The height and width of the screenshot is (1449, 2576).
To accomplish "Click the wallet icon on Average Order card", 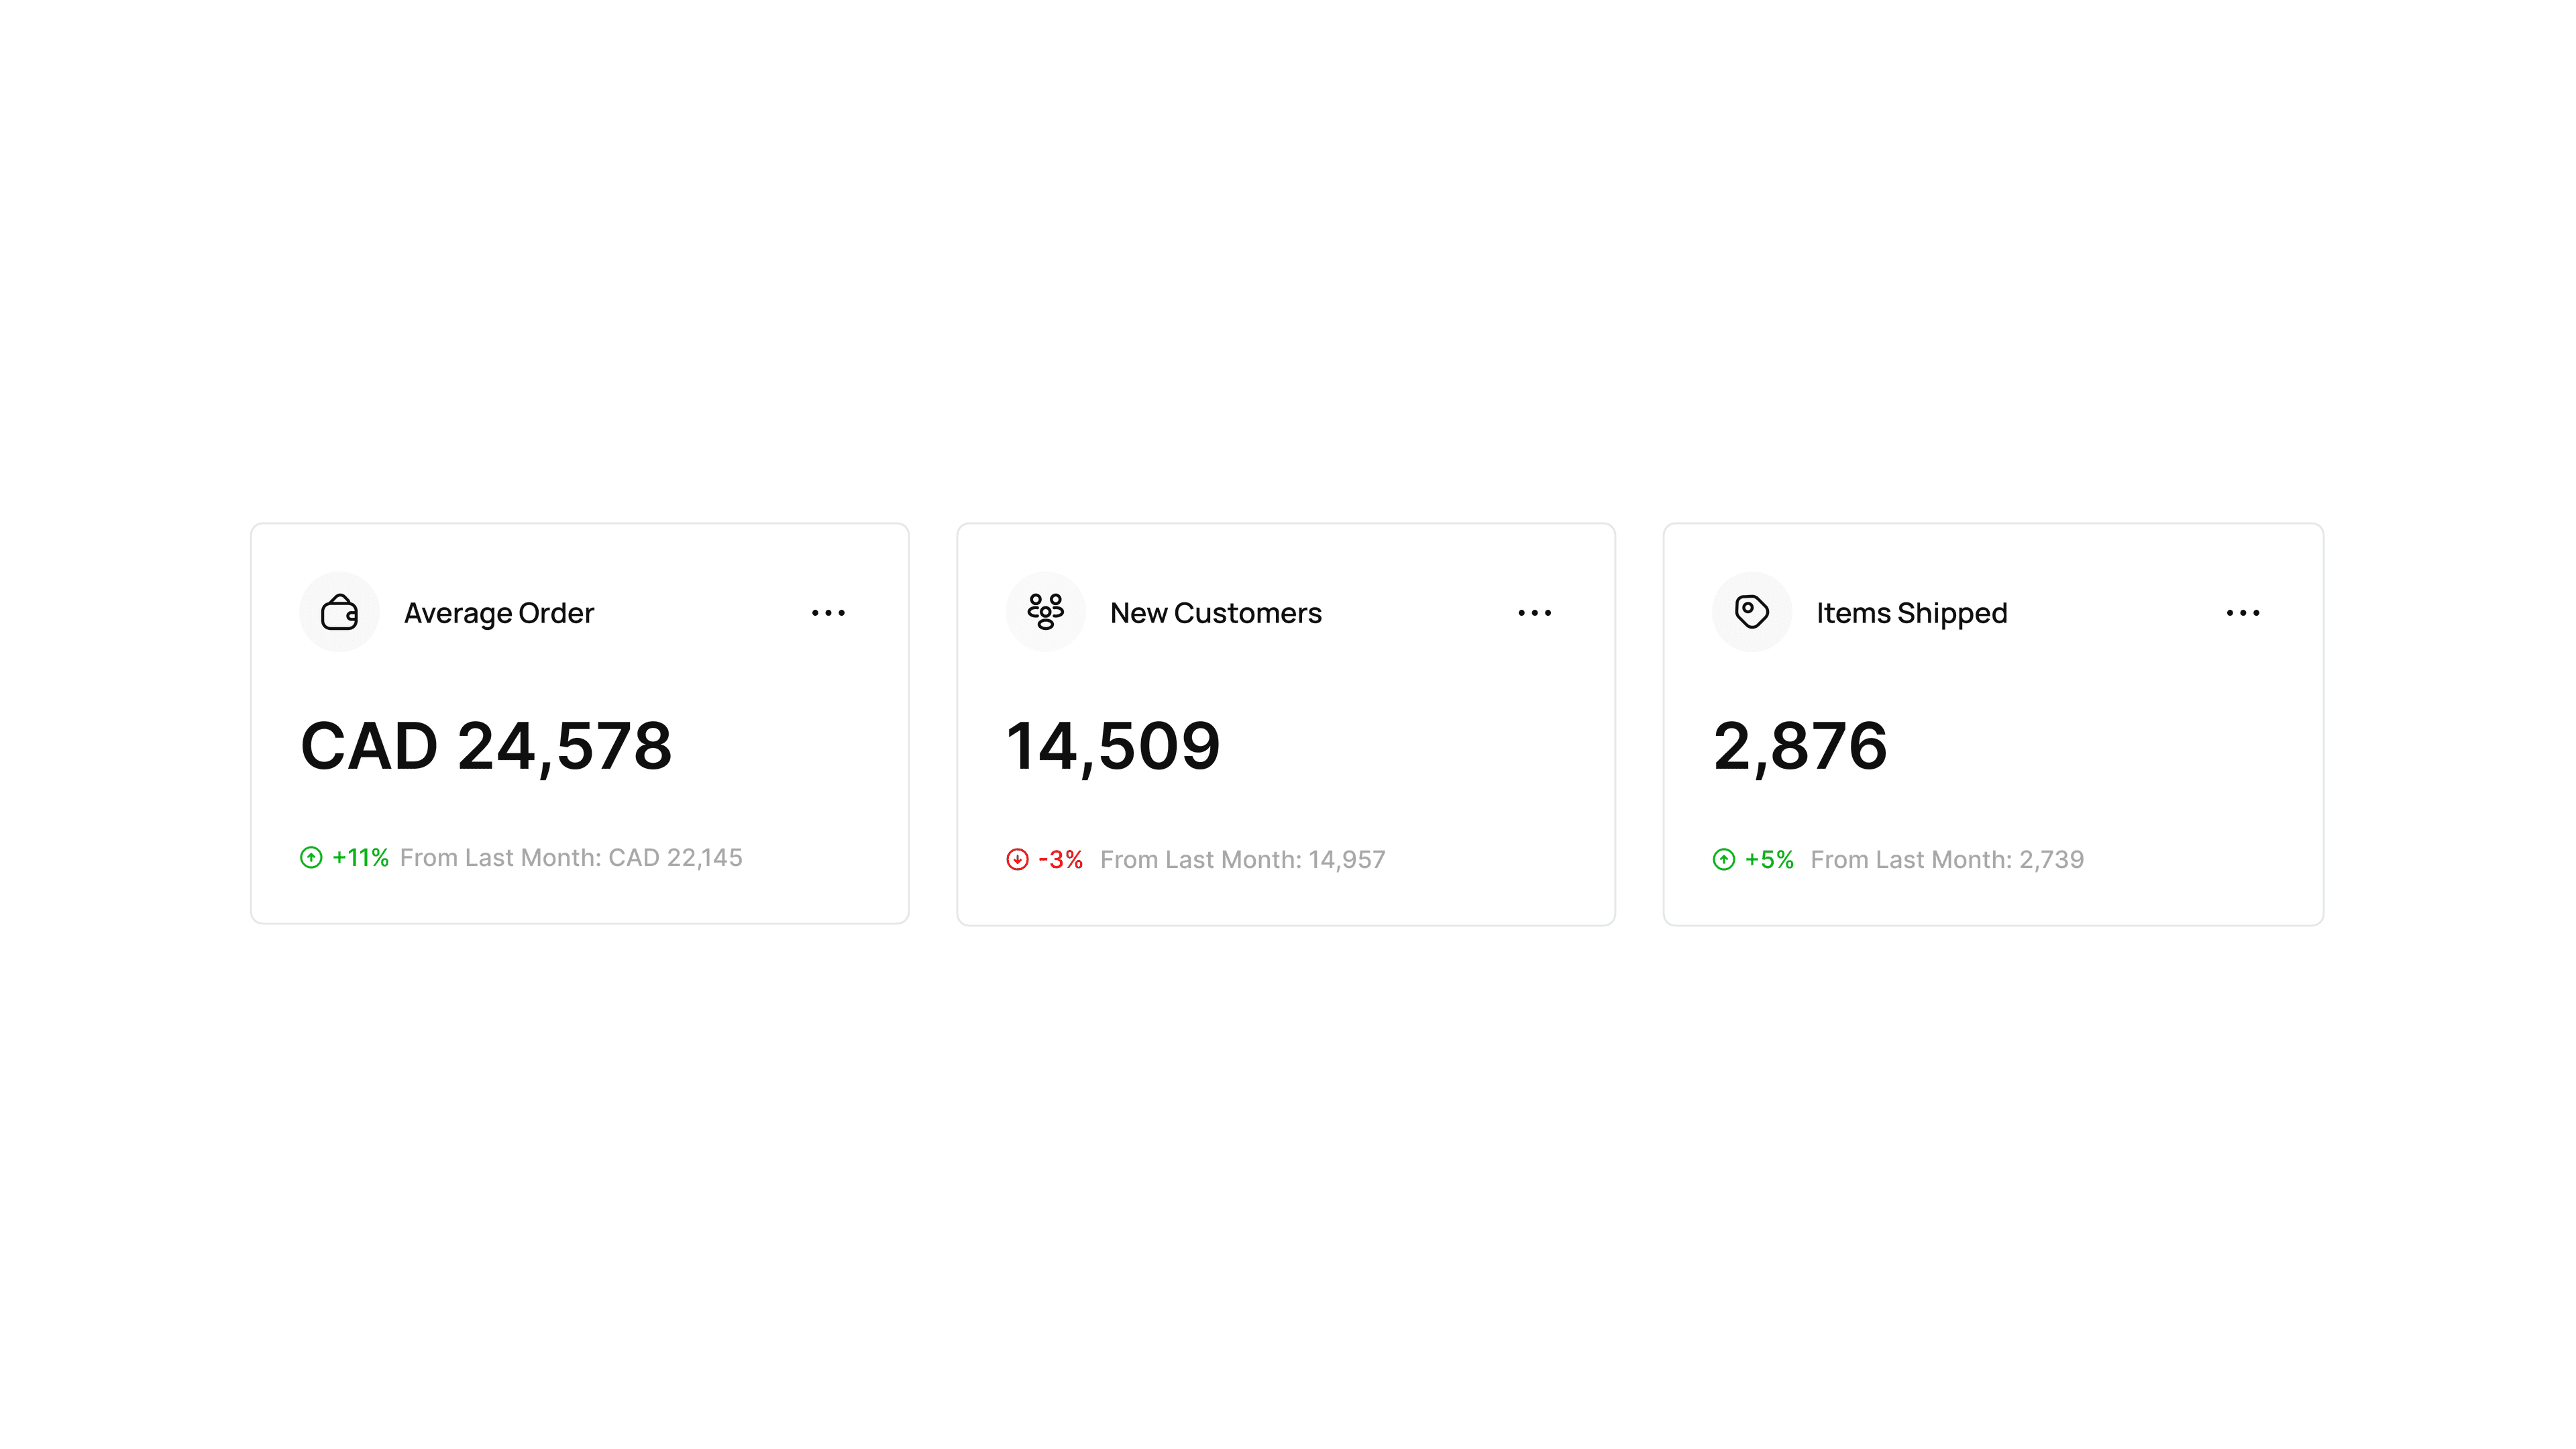I will click(339, 612).
